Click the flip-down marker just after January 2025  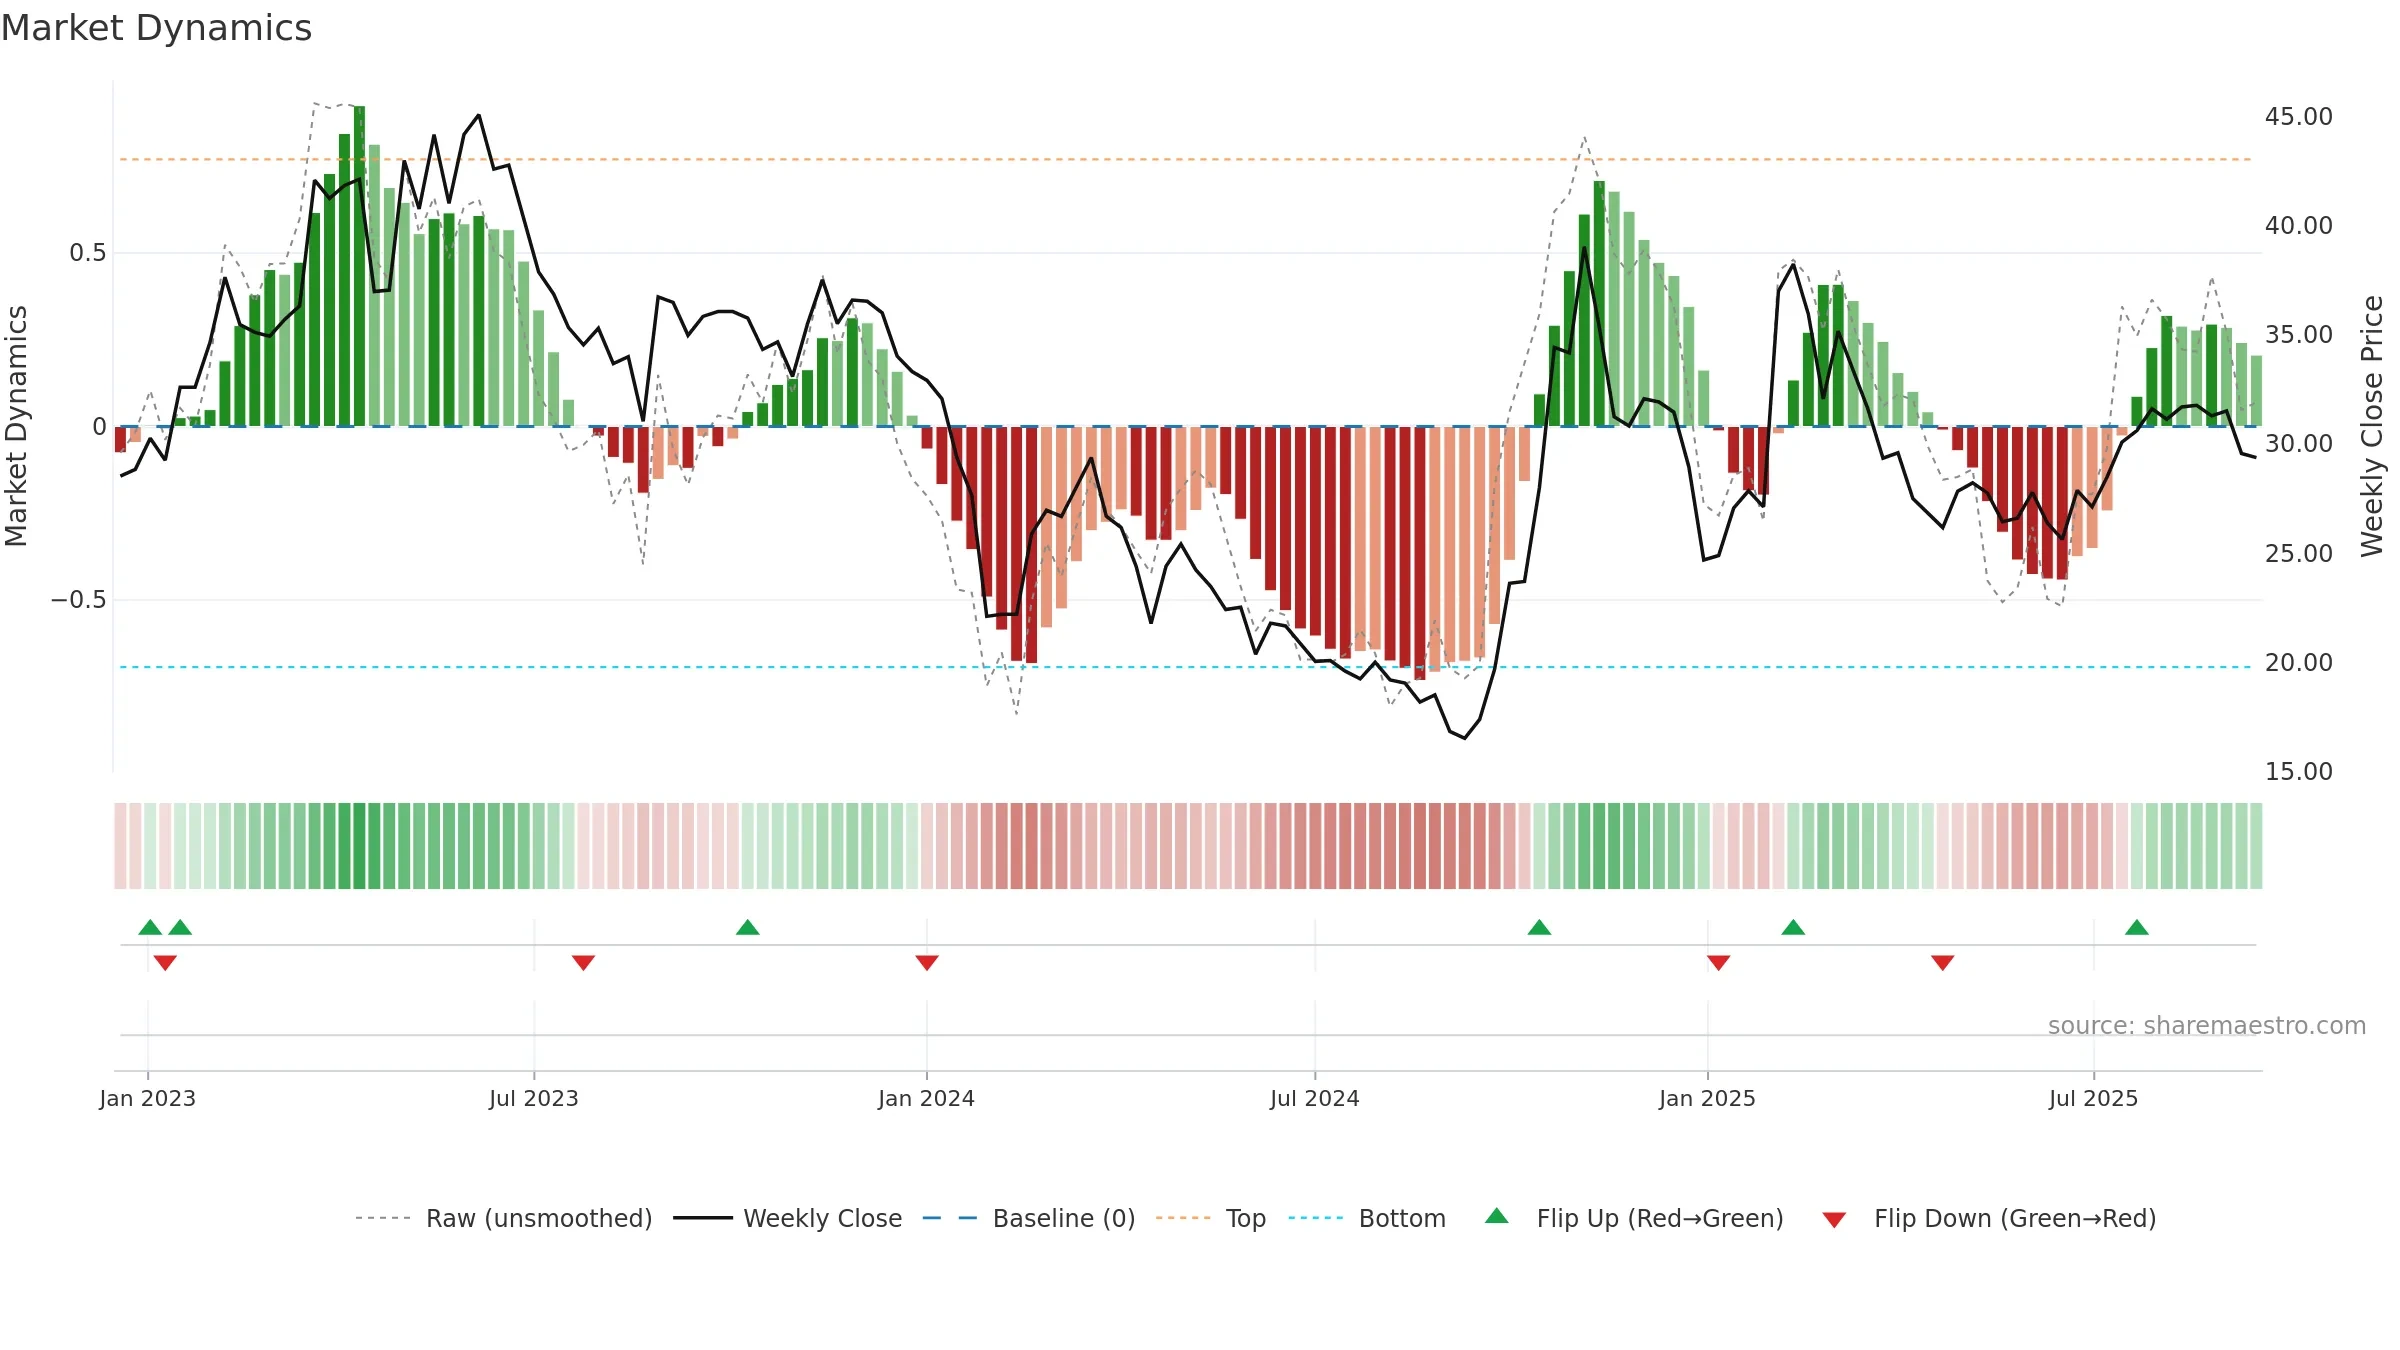coord(1719,962)
